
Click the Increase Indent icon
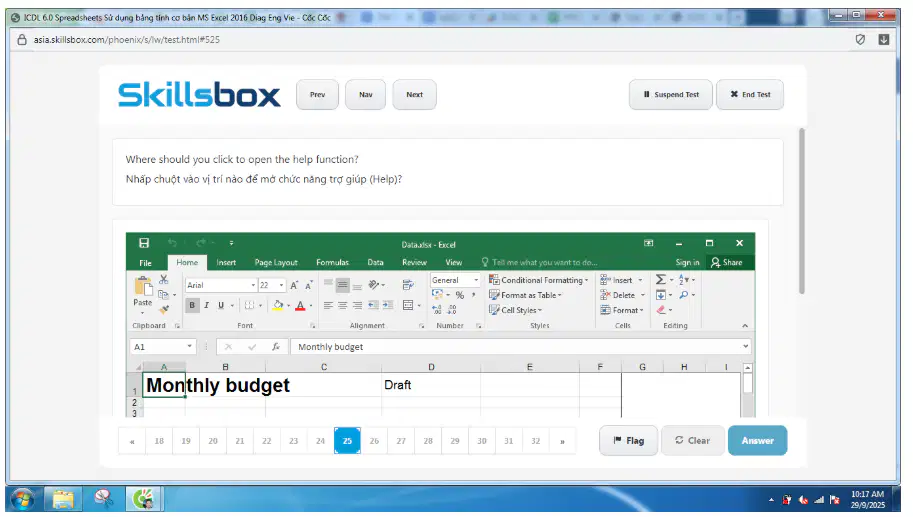click(387, 305)
